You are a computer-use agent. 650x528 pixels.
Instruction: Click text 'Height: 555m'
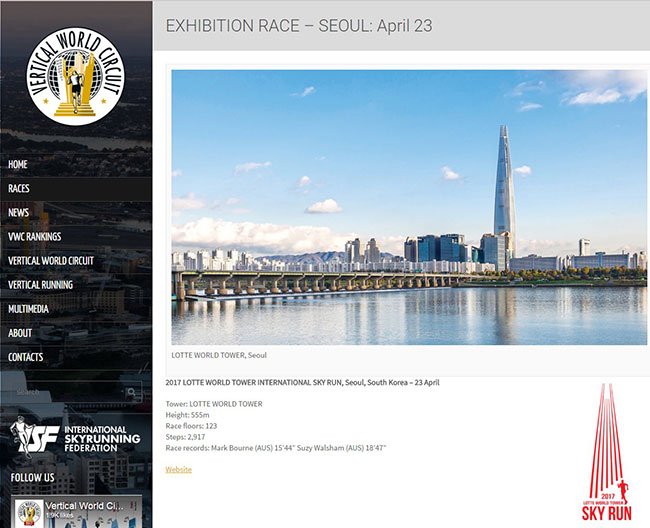tap(187, 415)
